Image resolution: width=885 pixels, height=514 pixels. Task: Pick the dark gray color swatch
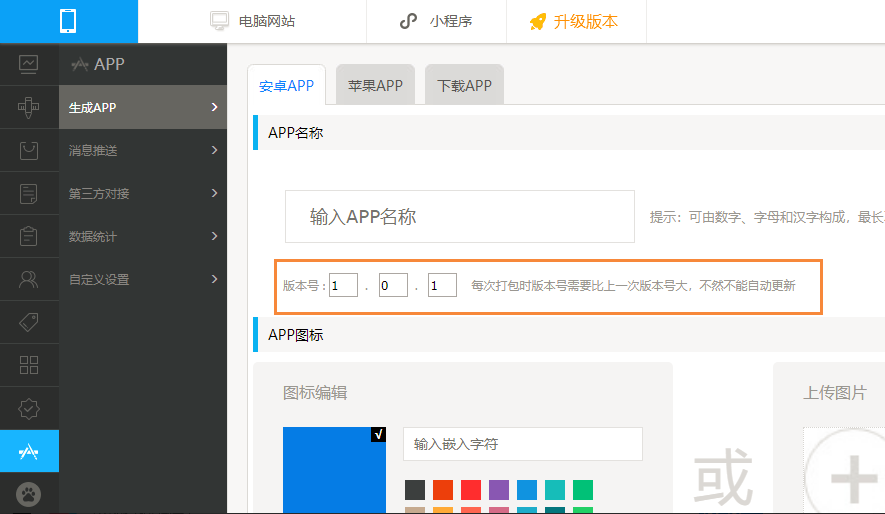415,490
